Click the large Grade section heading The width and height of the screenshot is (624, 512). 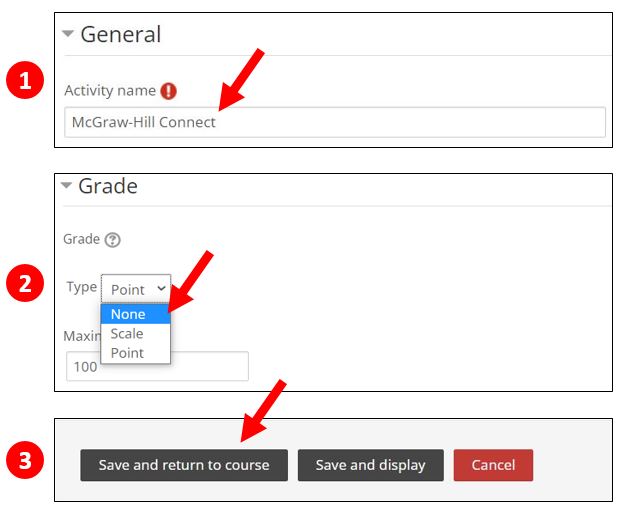(108, 186)
